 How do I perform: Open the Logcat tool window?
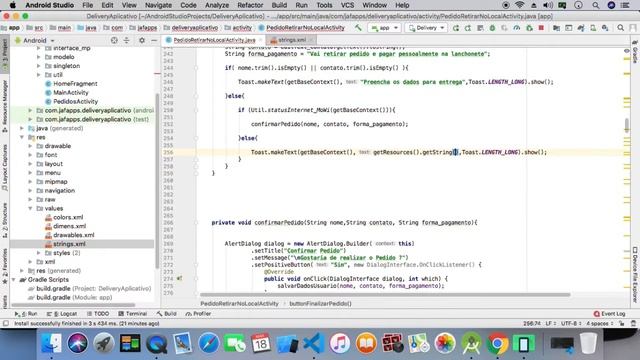pyautogui.click(x=62, y=314)
